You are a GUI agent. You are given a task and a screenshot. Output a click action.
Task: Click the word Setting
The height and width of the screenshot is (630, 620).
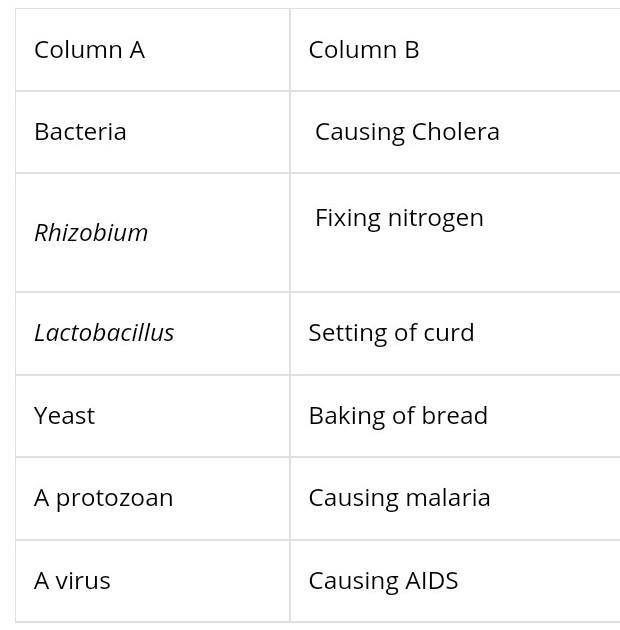pos(344,333)
